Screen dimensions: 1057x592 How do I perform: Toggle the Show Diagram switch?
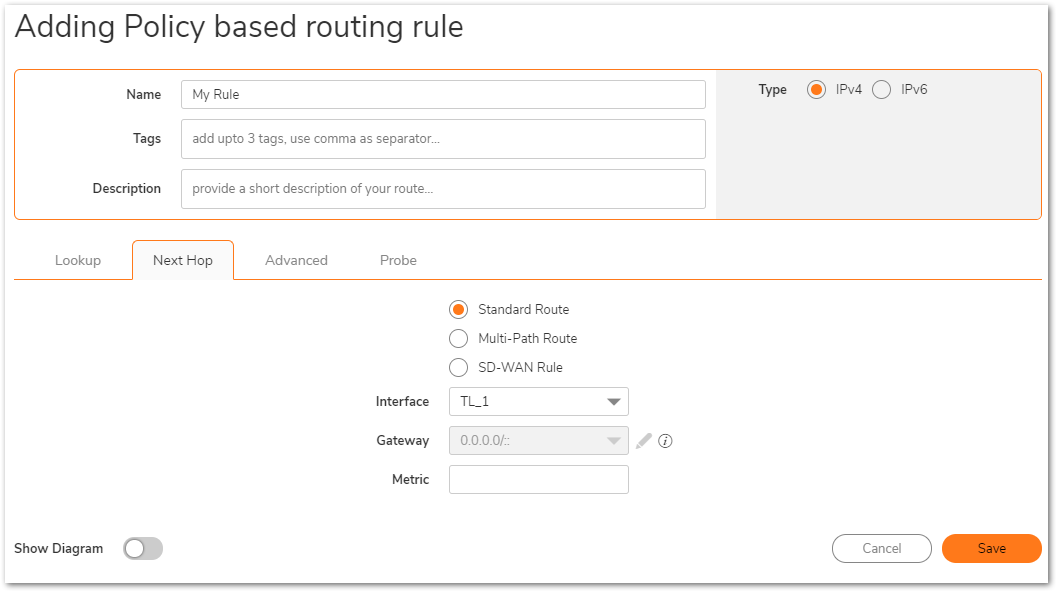(x=143, y=548)
